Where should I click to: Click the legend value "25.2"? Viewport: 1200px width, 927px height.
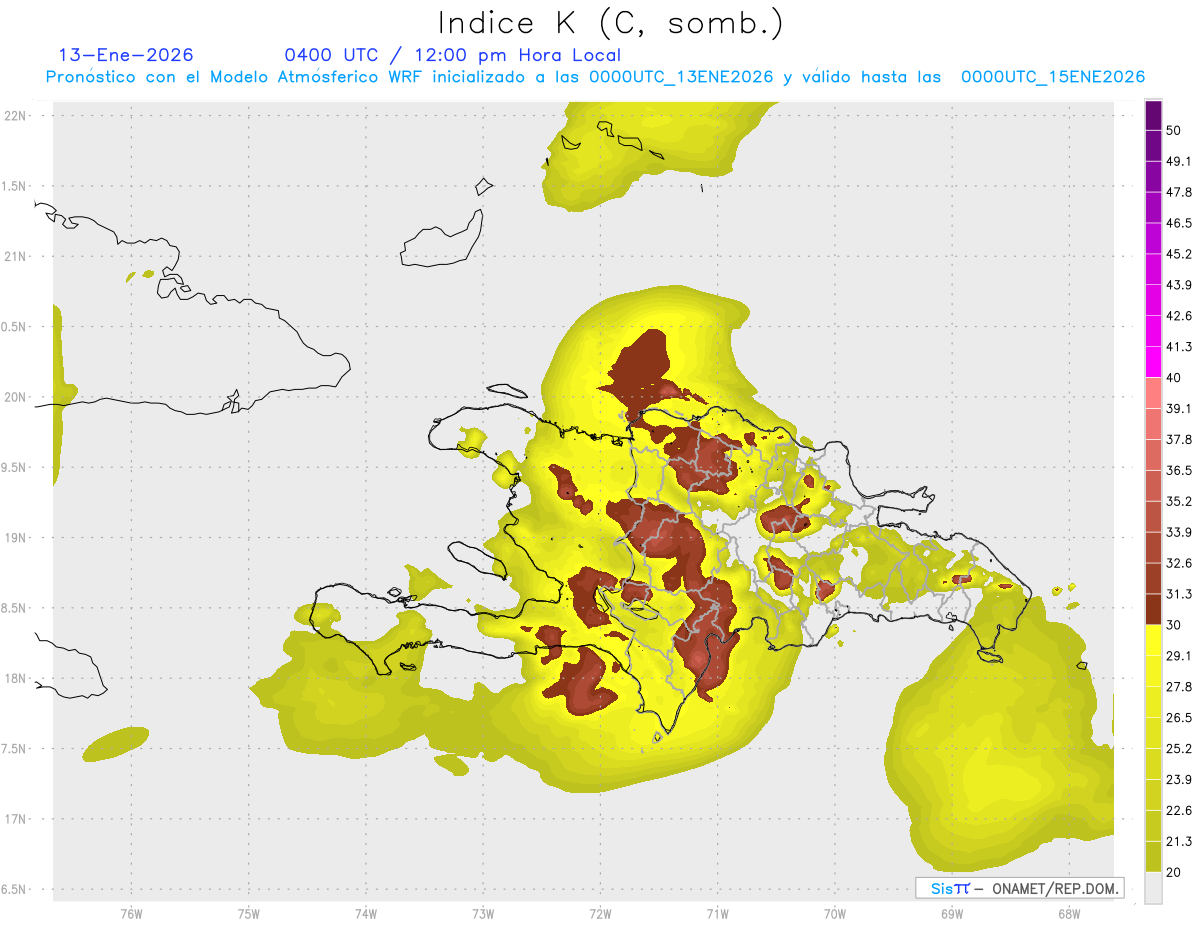pos(1178,748)
